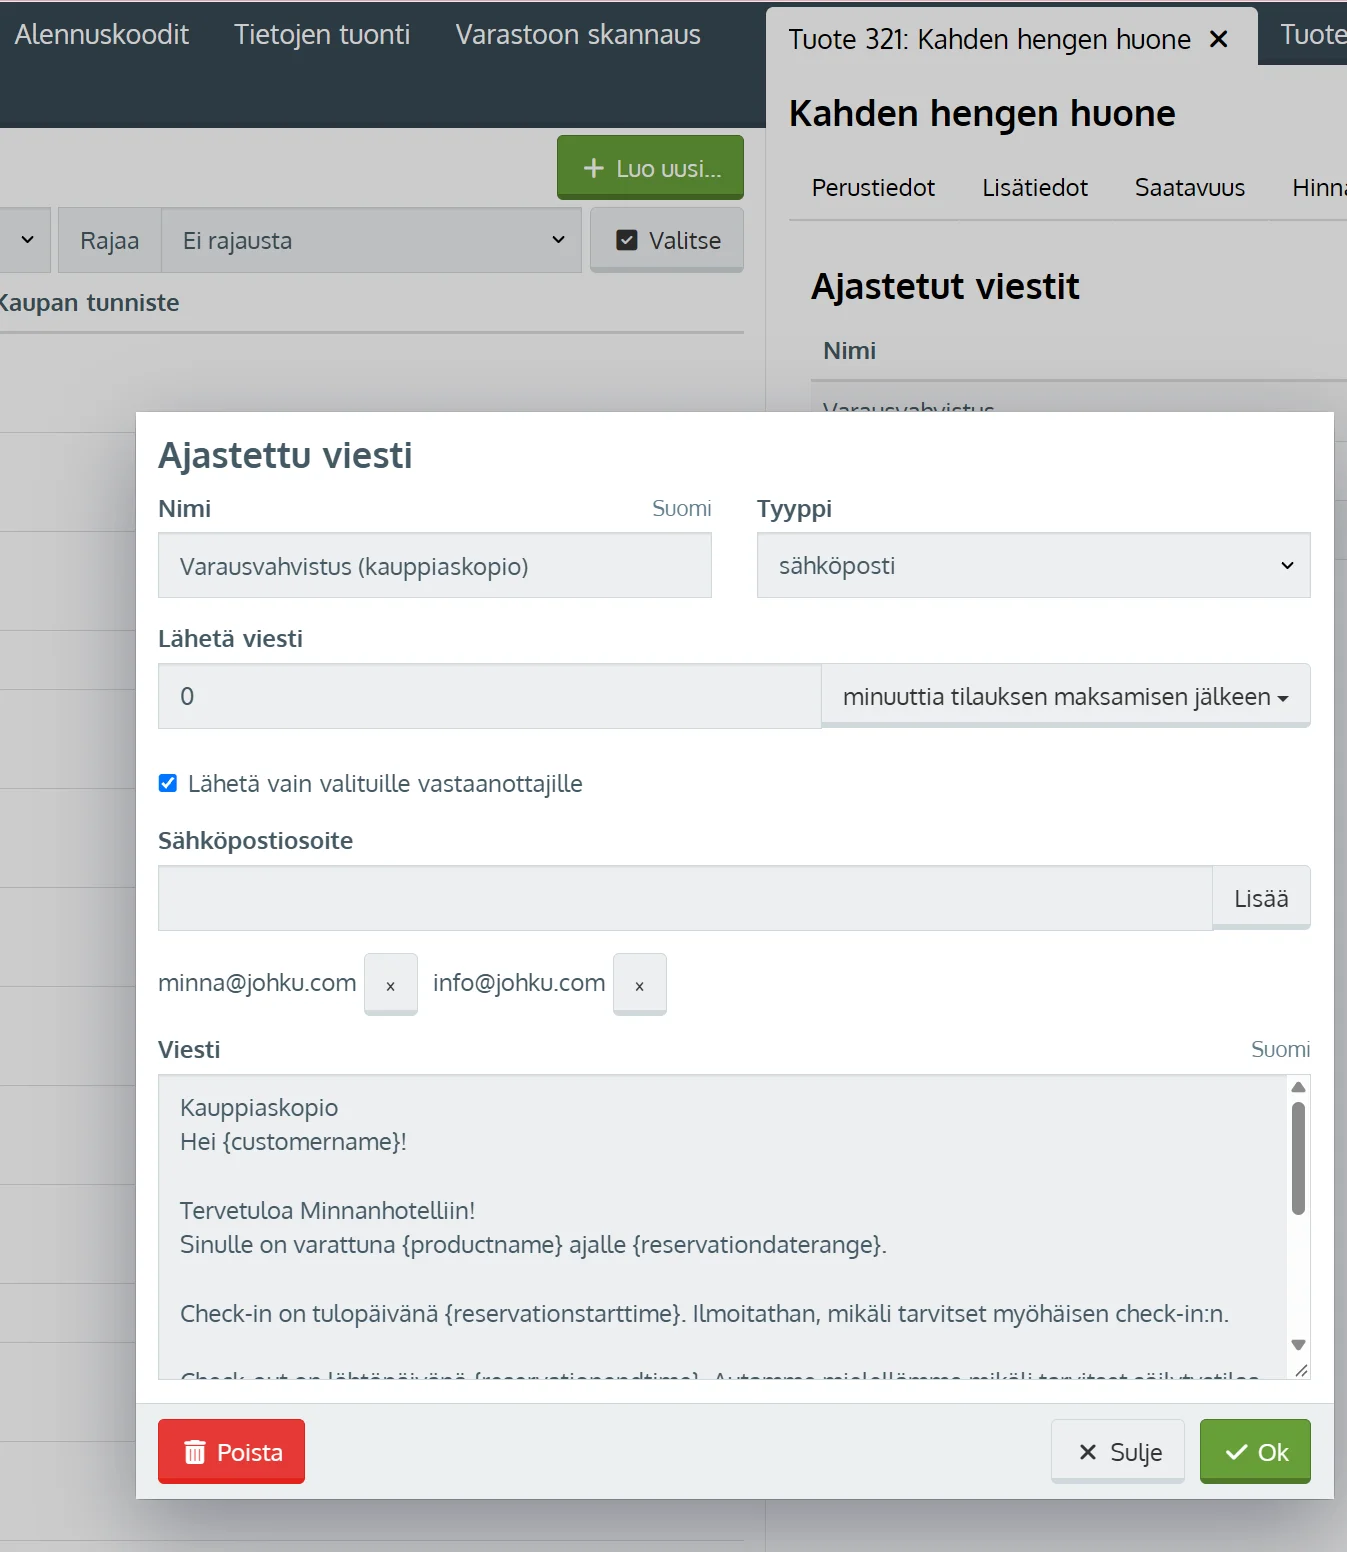Screen dimensions: 1347x1552
Task: Click the Suomi language label beside Viesti
Action: (1280, 1049)
